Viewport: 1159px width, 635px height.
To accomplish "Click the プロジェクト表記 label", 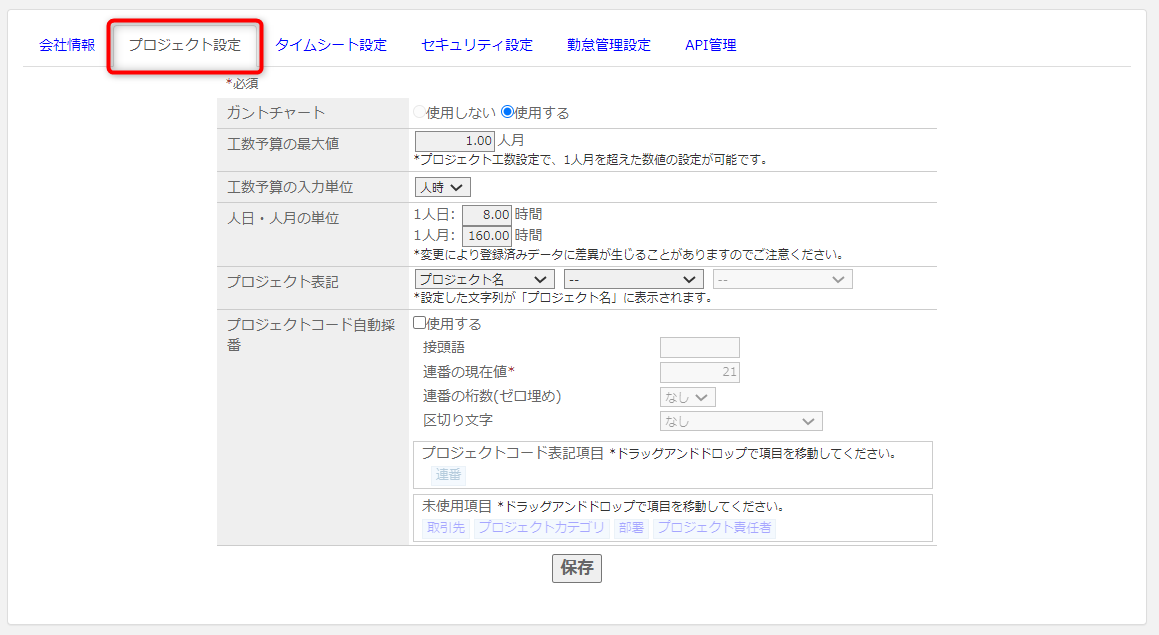I will pyautogui.click(x=282, y=282).
